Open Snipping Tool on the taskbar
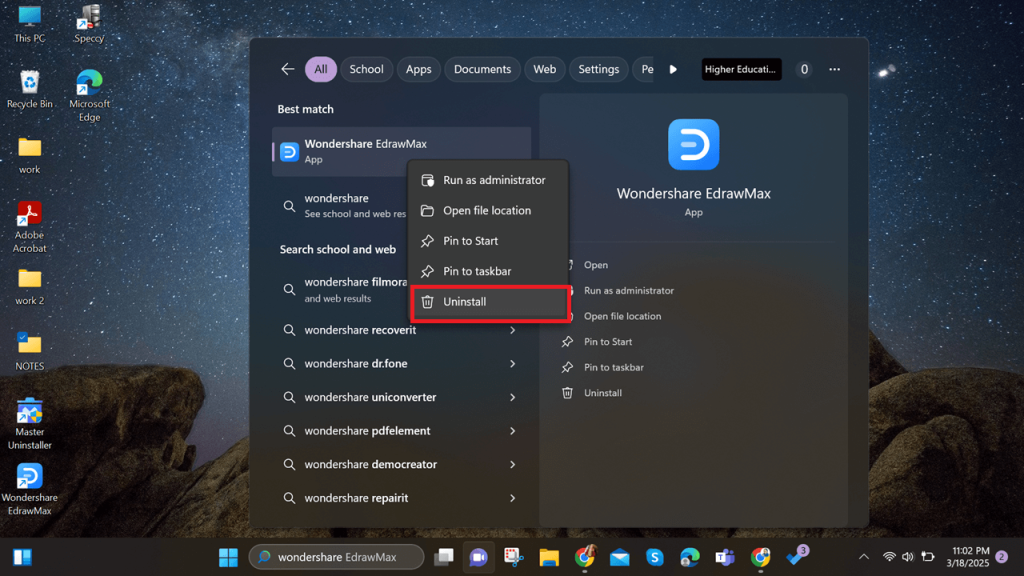This screenshot has height=576, width=1024. (x=514, y=557)
